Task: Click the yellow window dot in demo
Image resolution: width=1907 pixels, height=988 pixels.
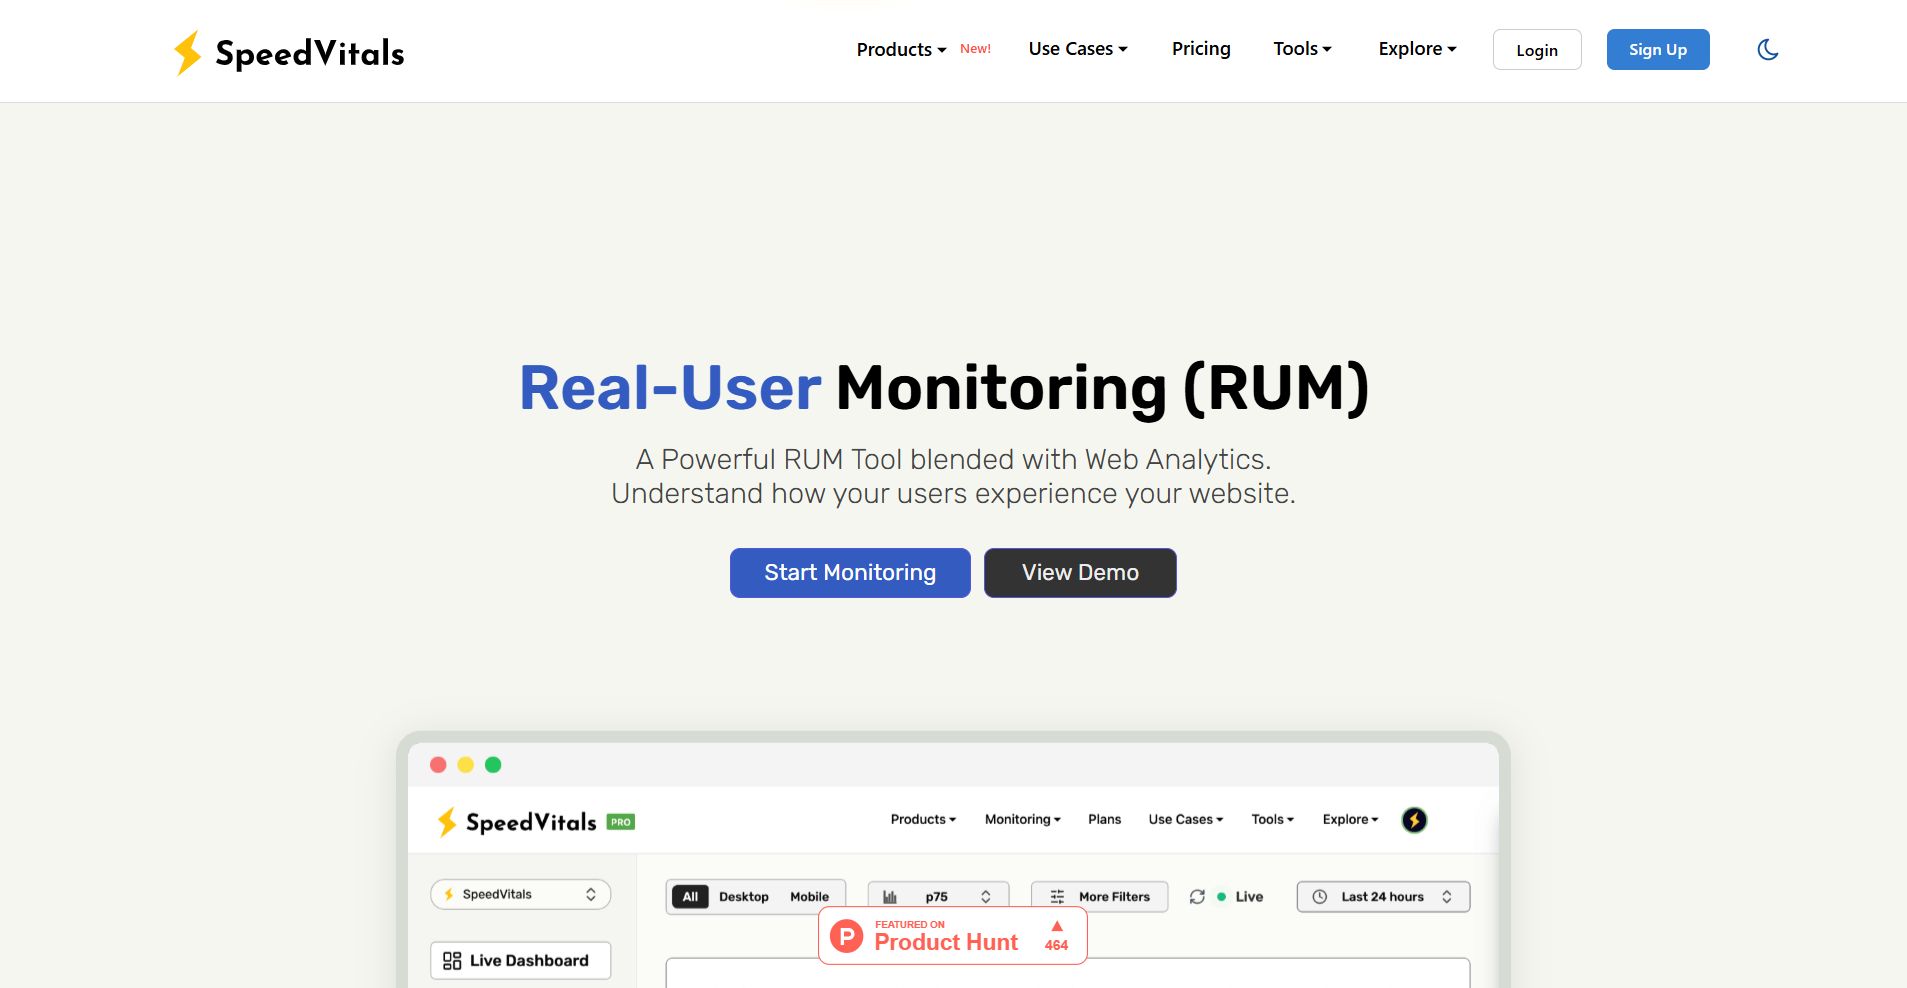Action: coord(465,765)
